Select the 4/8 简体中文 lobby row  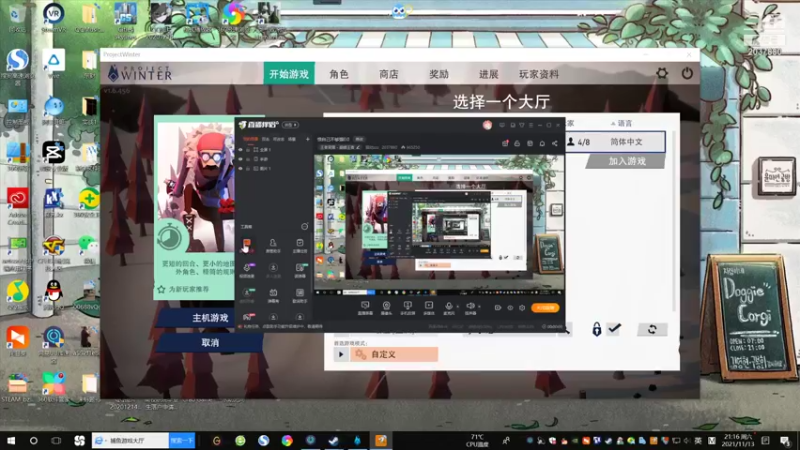614,142
